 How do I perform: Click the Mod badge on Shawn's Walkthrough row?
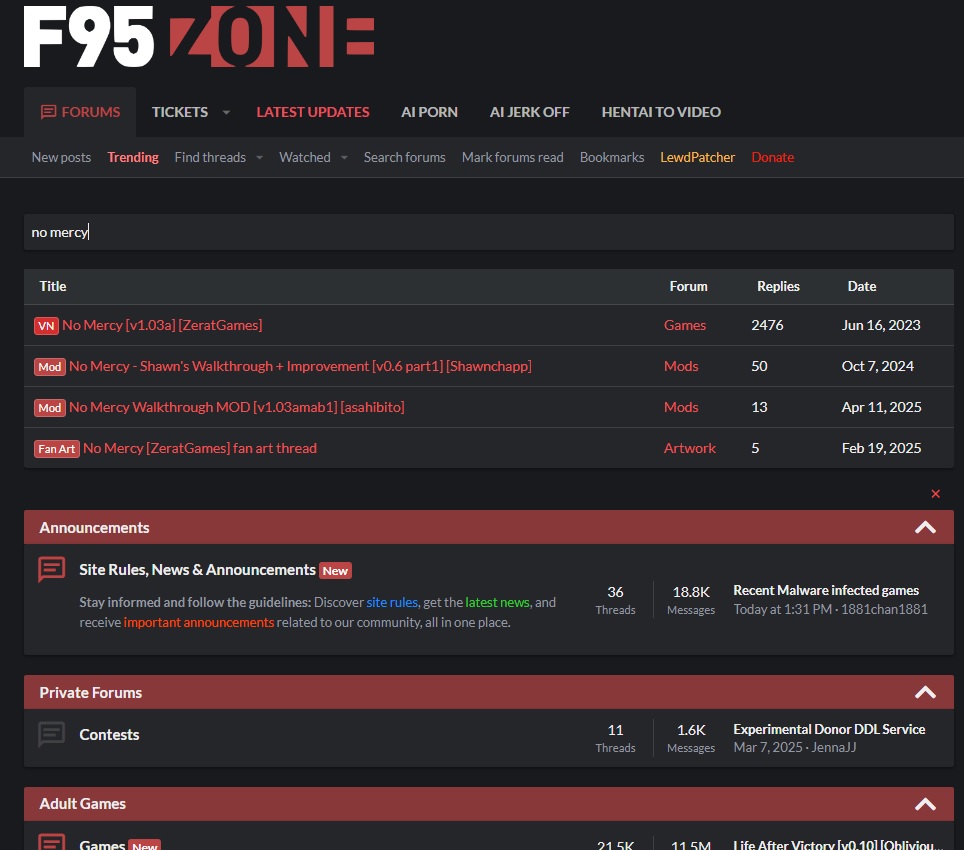point(50,367)
